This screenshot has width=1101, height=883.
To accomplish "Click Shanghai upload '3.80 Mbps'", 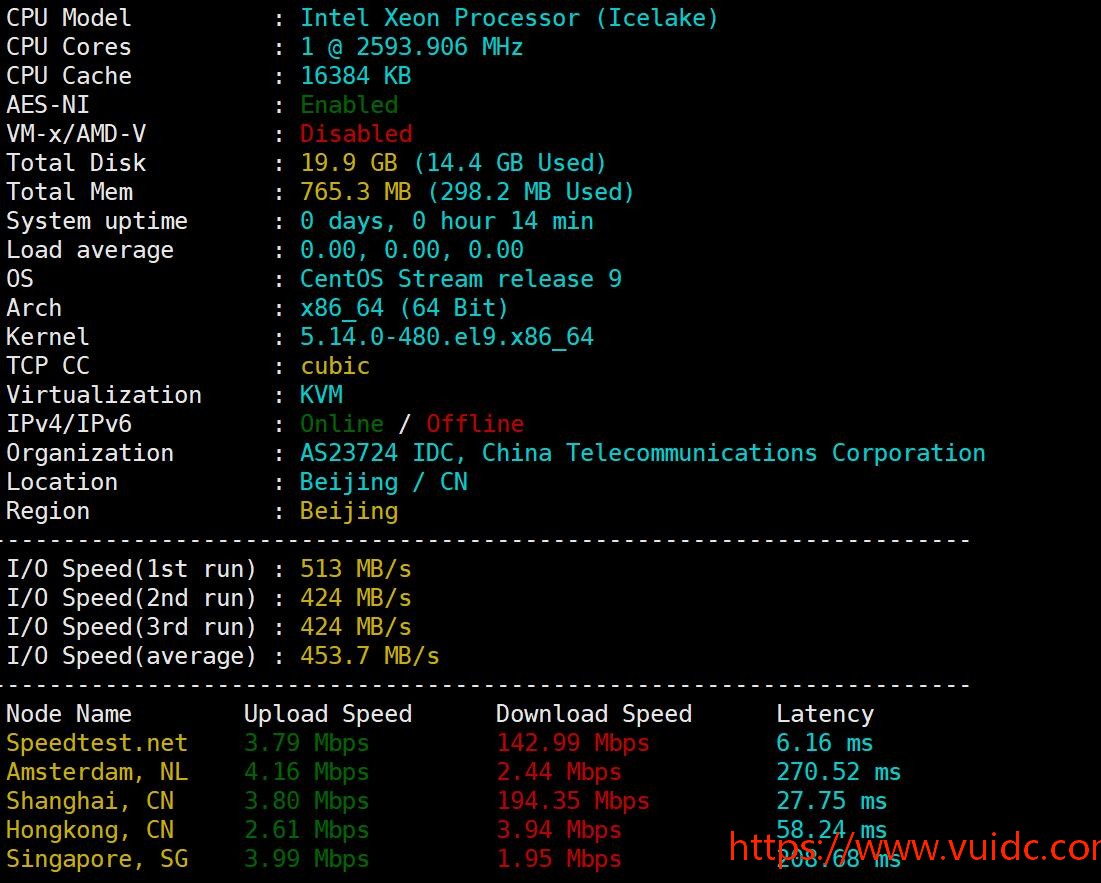I will [x=307, y=801].
